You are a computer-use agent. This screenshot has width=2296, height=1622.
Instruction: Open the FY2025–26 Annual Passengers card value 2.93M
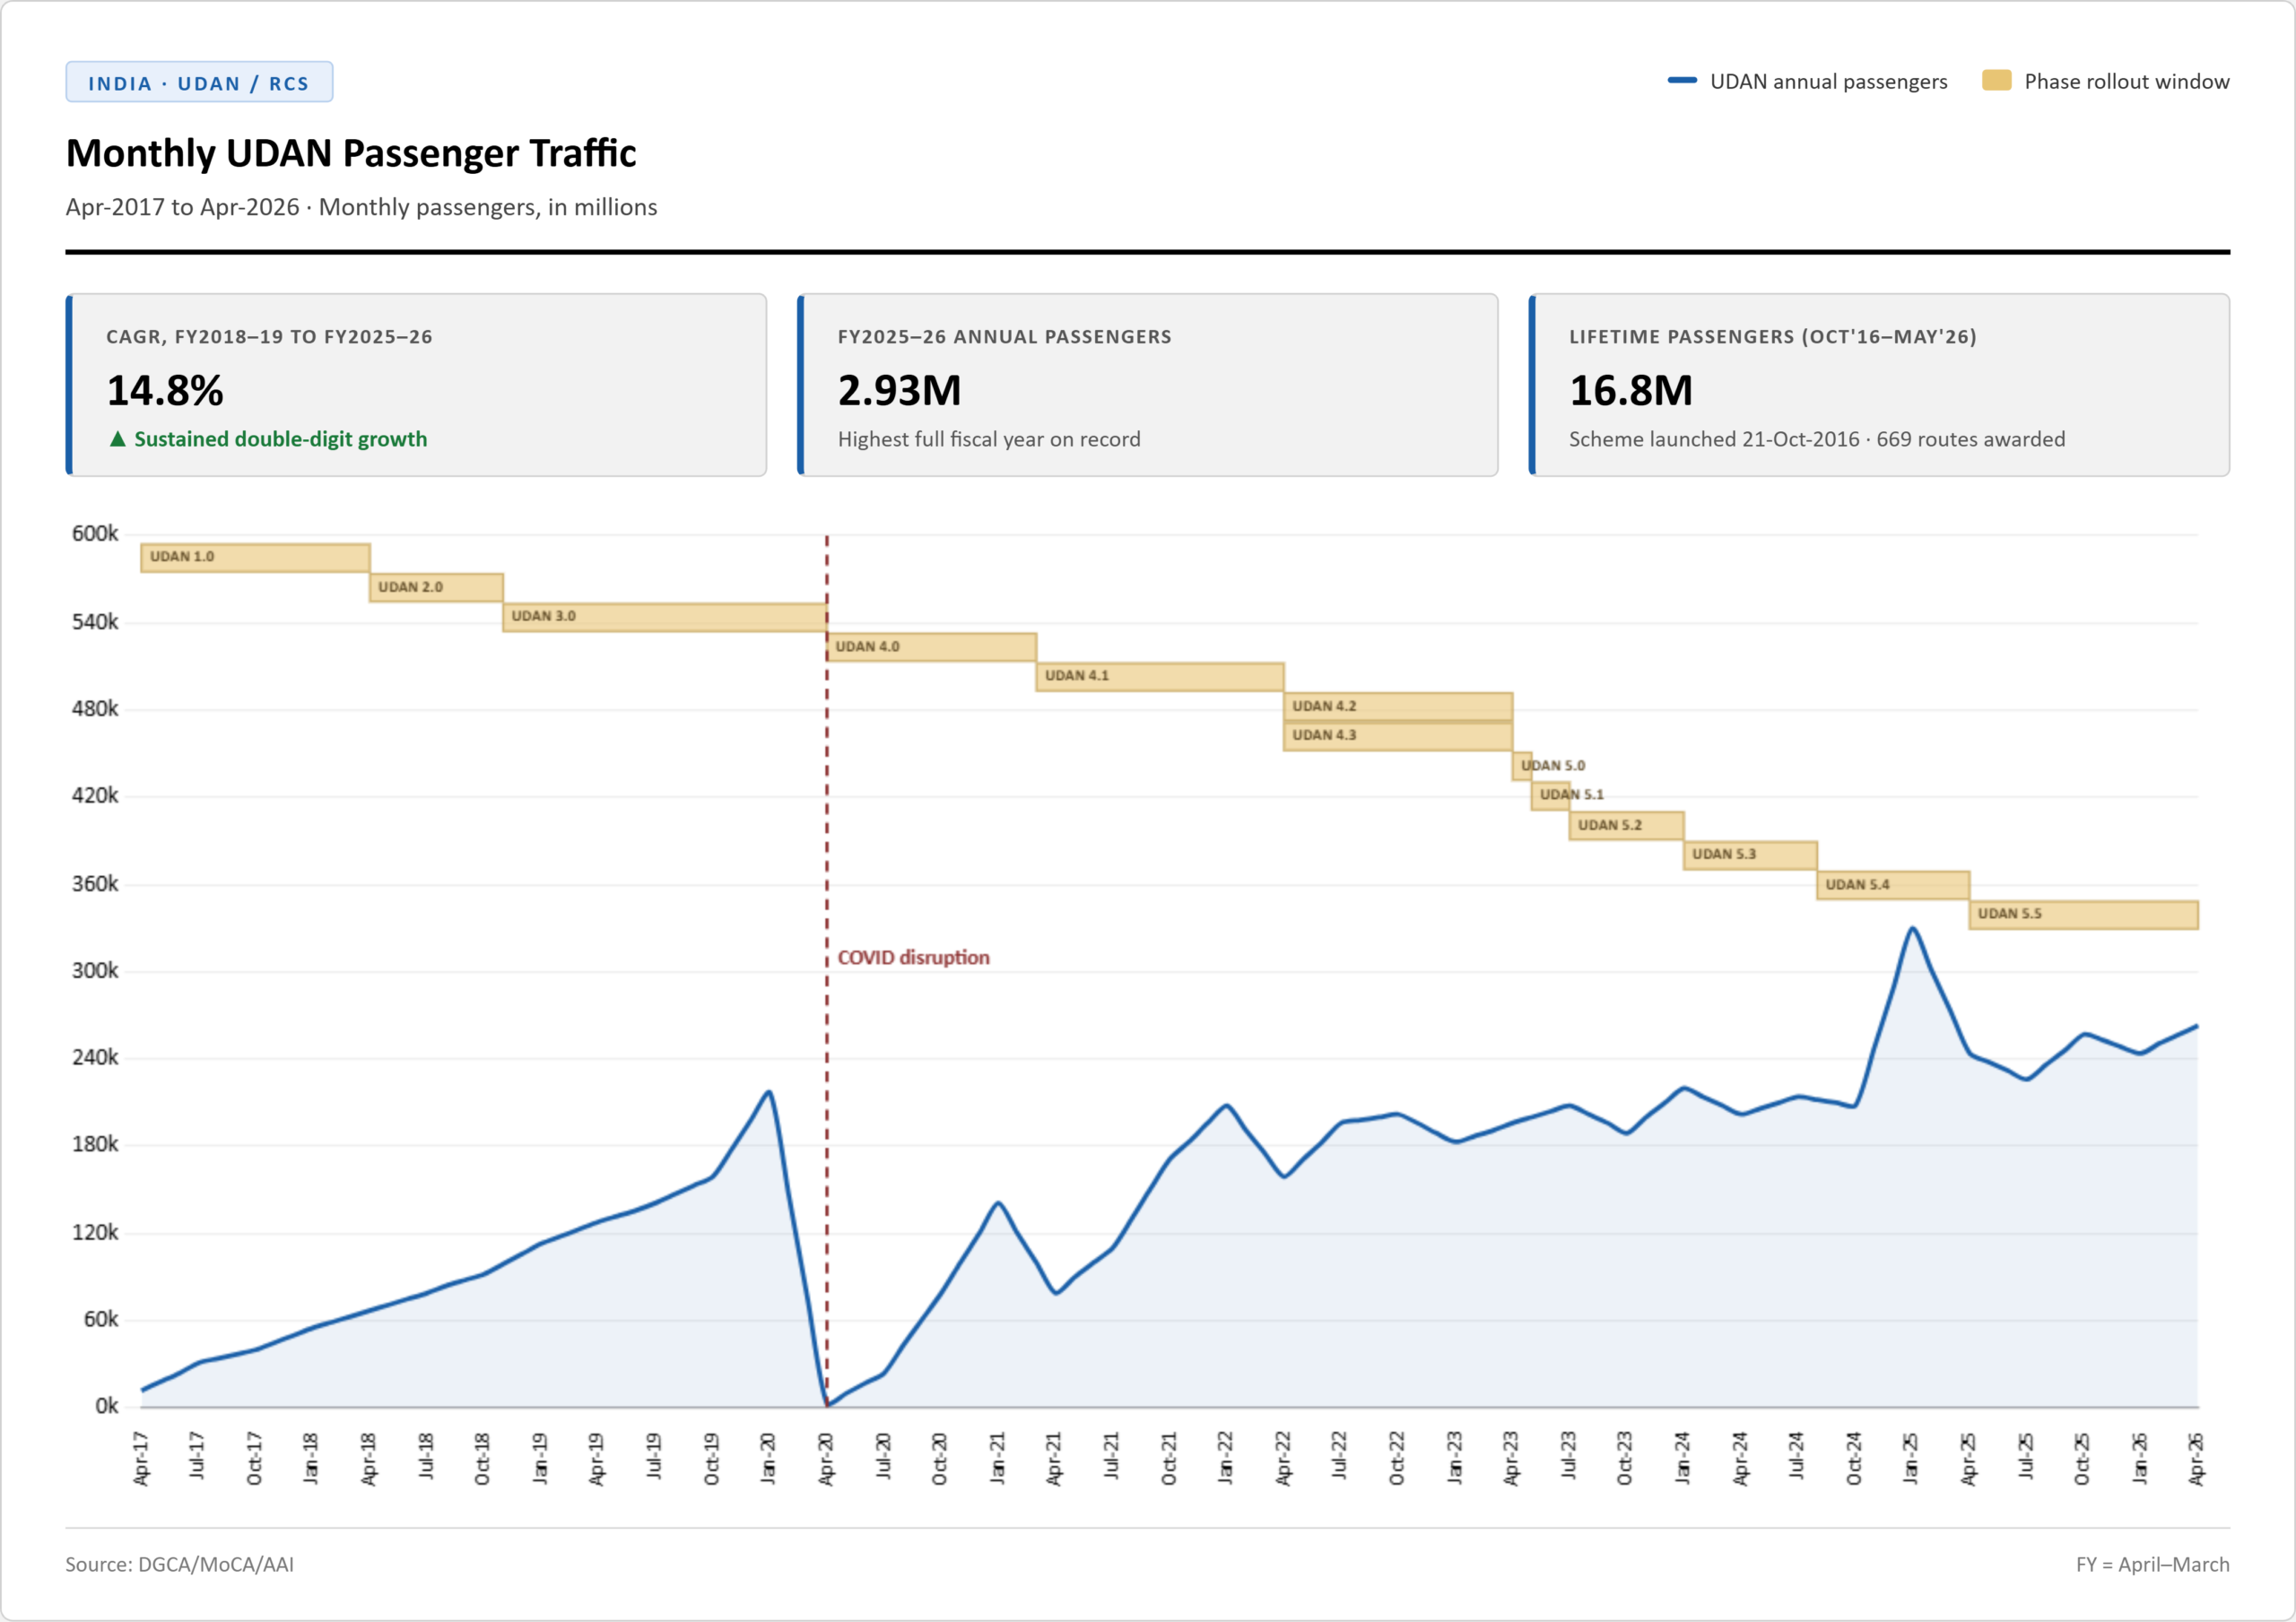click(x=899, y=390)
